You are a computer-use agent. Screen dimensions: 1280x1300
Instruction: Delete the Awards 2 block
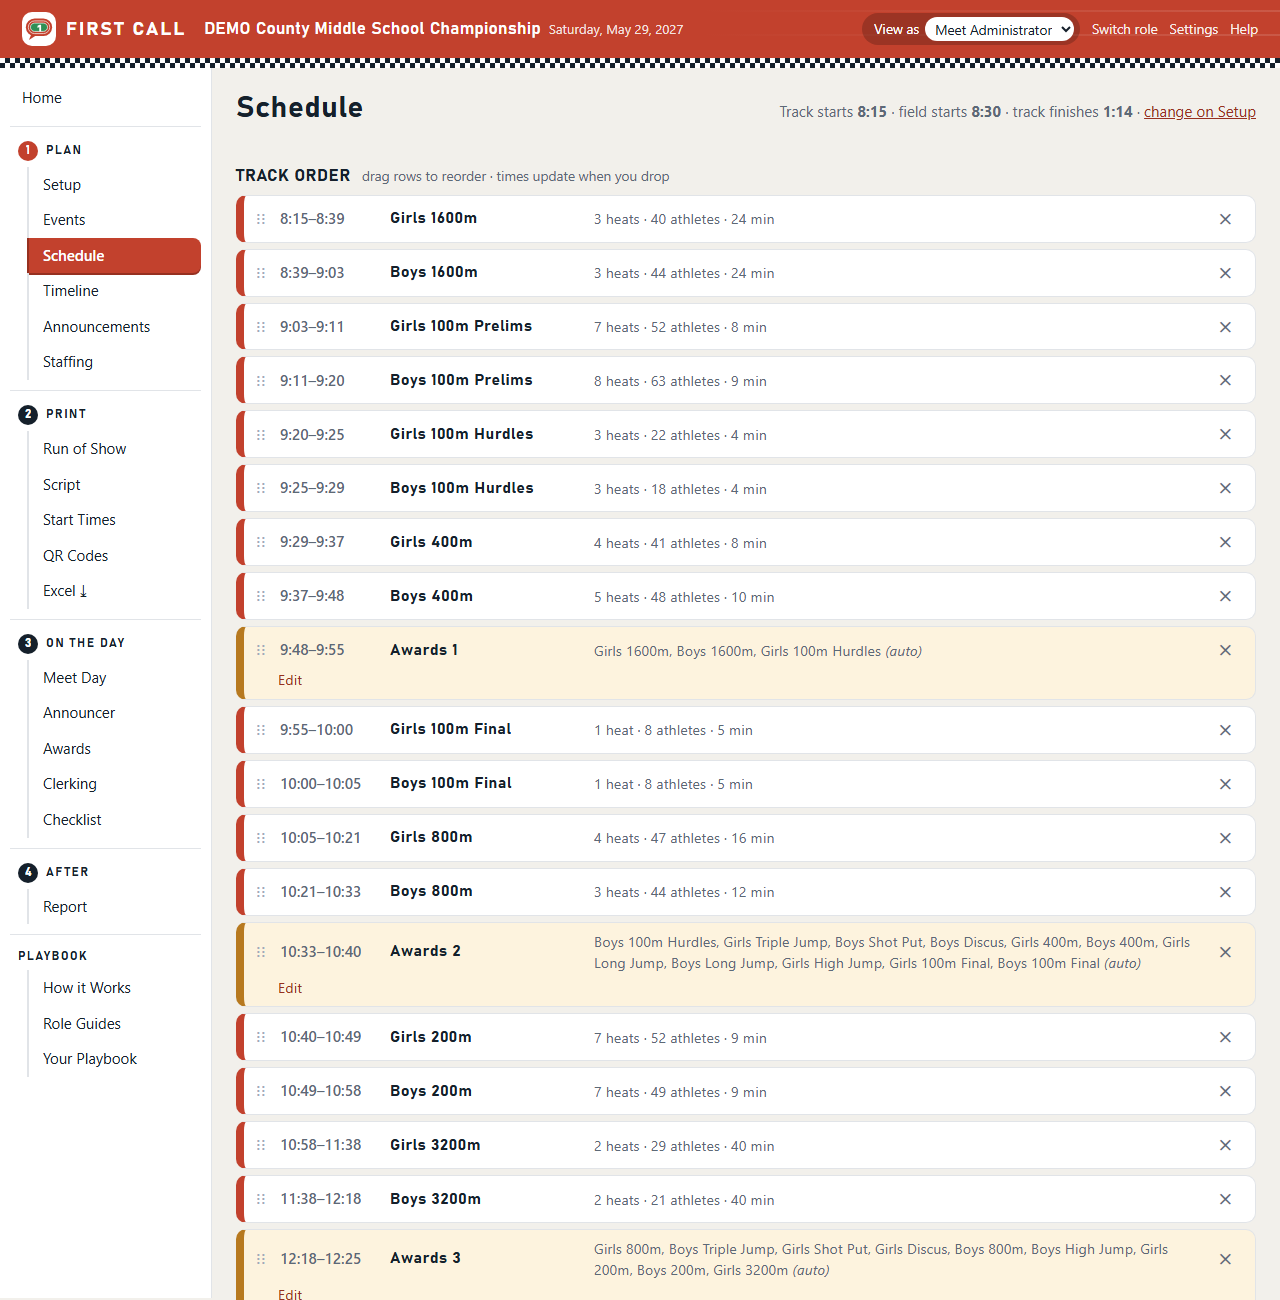pyautogui.click(x=1225, y=952)
